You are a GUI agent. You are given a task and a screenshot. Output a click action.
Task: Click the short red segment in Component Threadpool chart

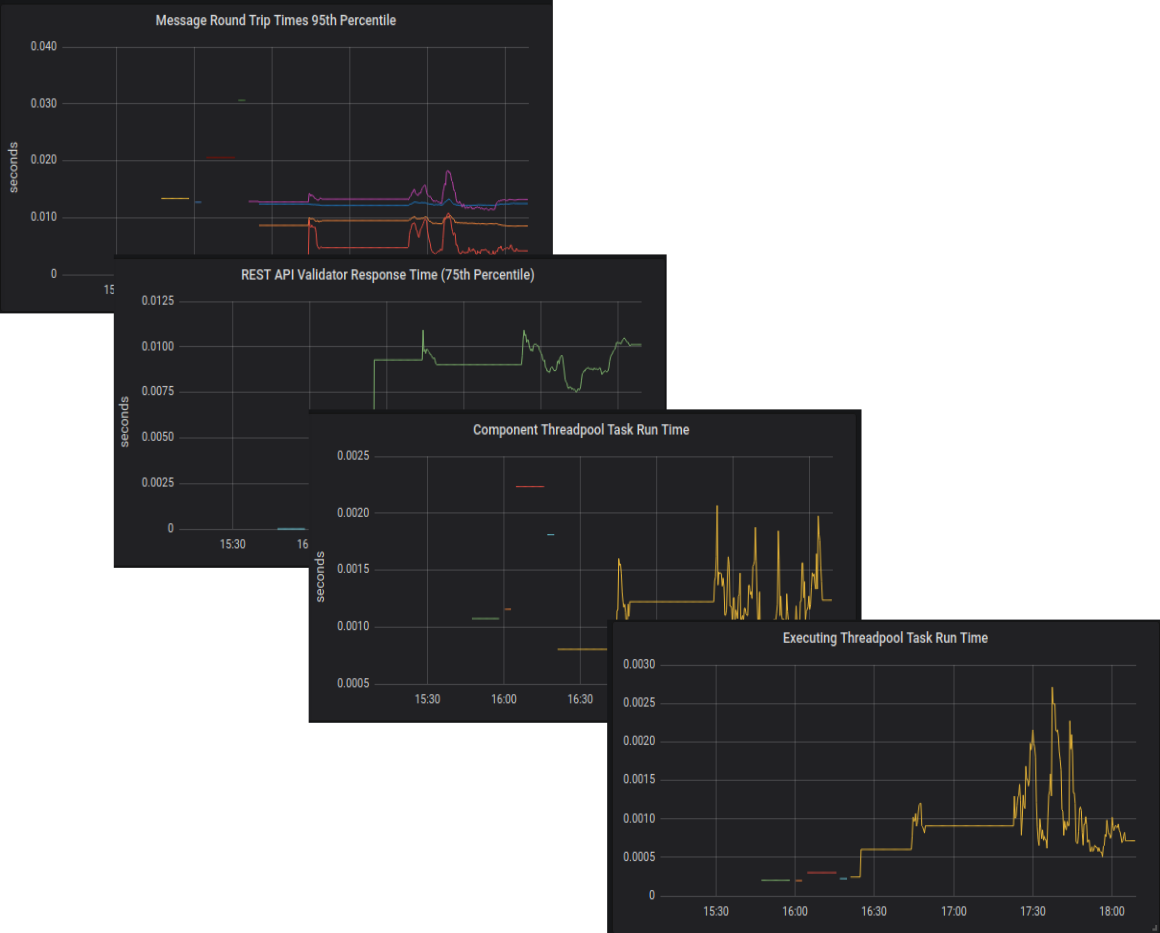(529, 487)
